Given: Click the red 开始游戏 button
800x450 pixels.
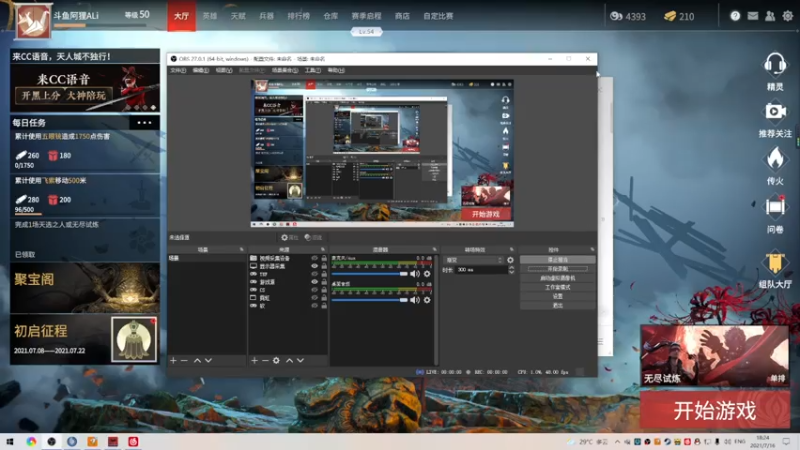Looking at the screenshot, I should point(715,410).
